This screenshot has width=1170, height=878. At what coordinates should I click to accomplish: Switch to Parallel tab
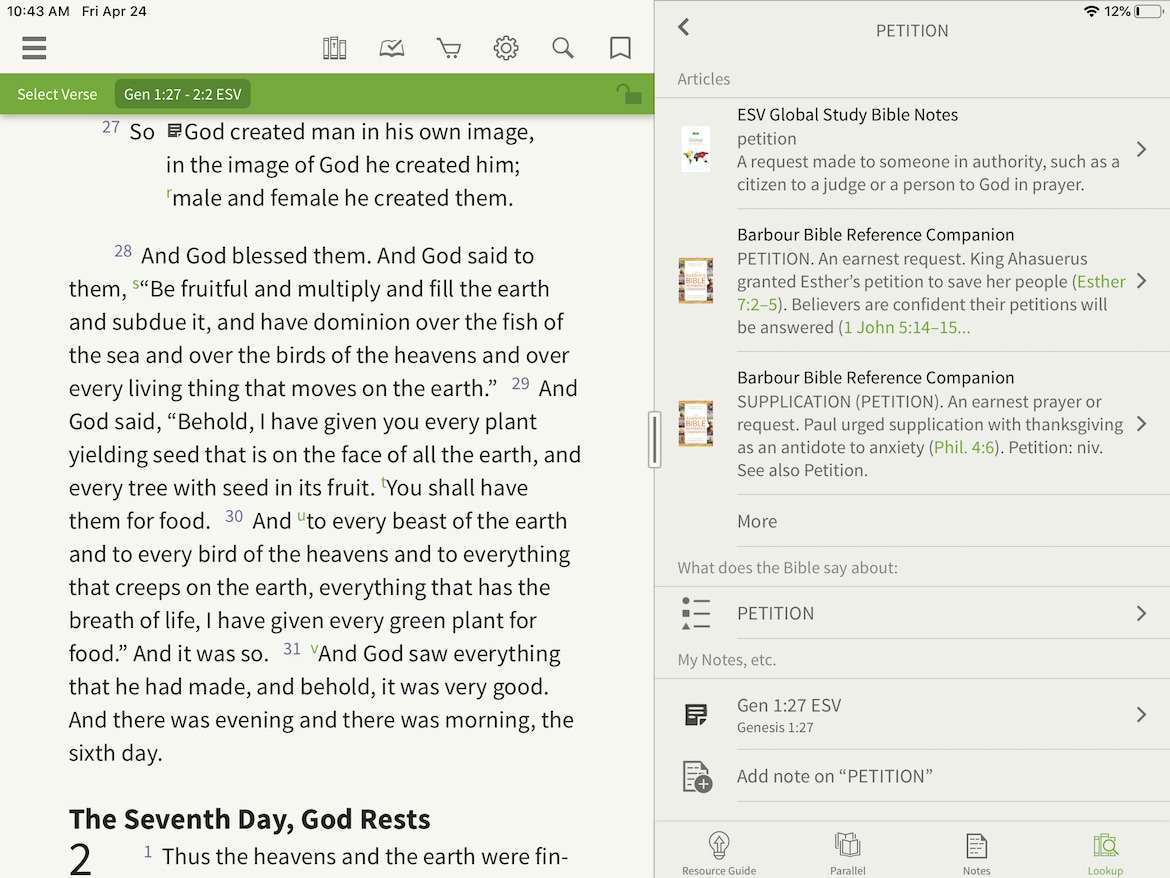(x=848, y=853)
